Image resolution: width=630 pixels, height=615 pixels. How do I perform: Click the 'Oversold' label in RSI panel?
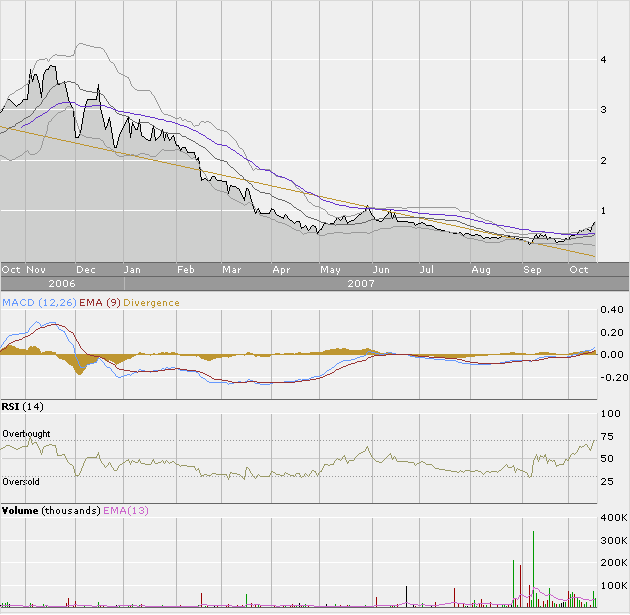(x=21, y=482)
